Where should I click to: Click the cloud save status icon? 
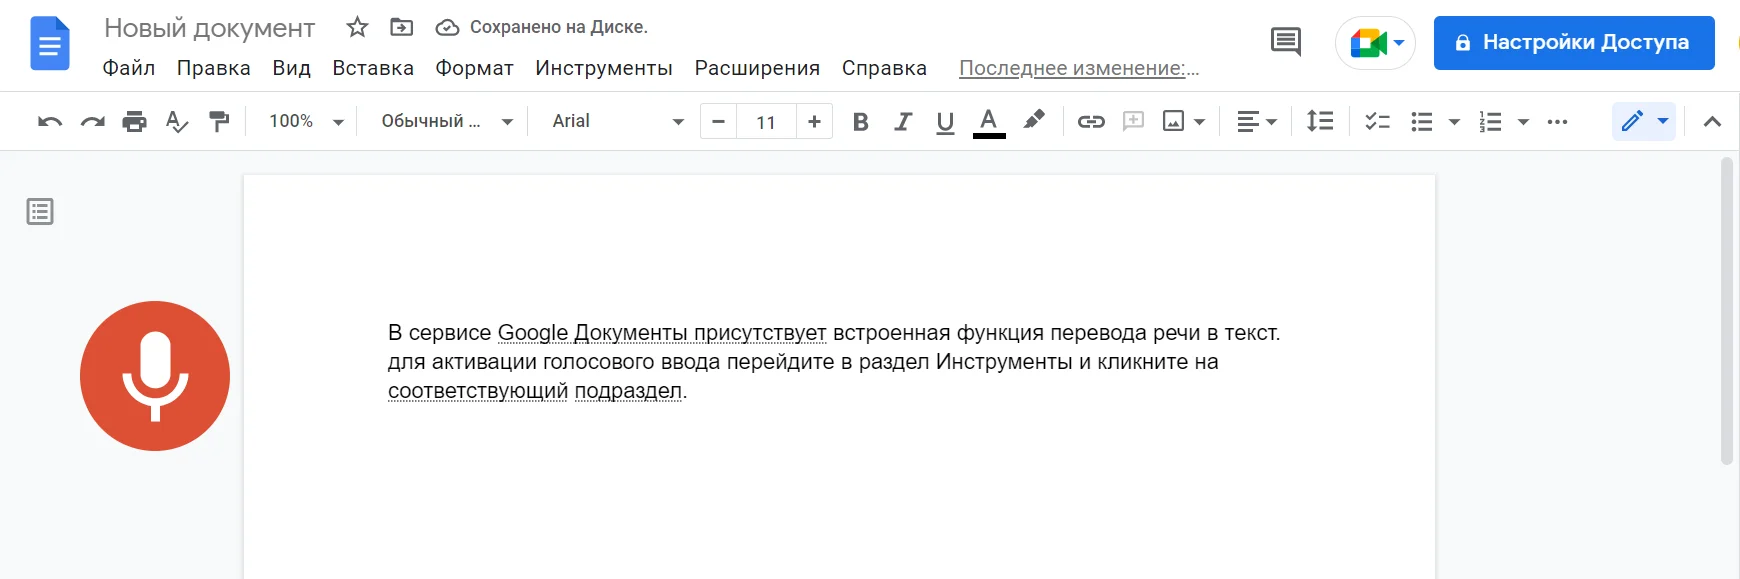tap(447, 27)
